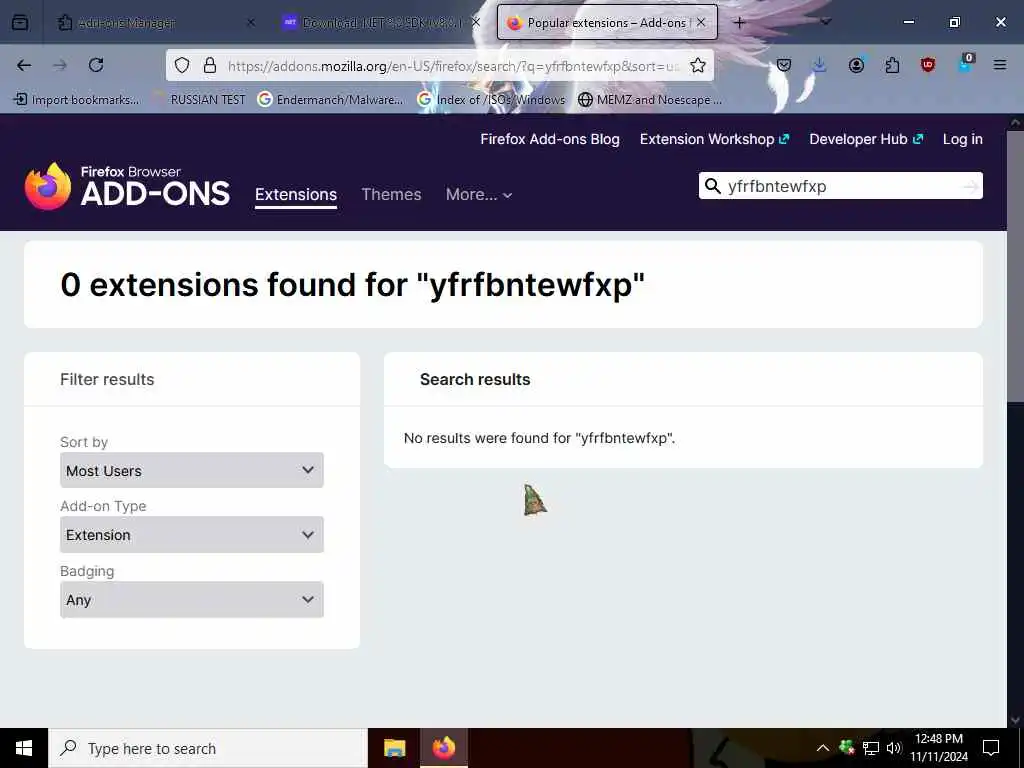Switch to Download .NET SDK tab

coord(381,23)
